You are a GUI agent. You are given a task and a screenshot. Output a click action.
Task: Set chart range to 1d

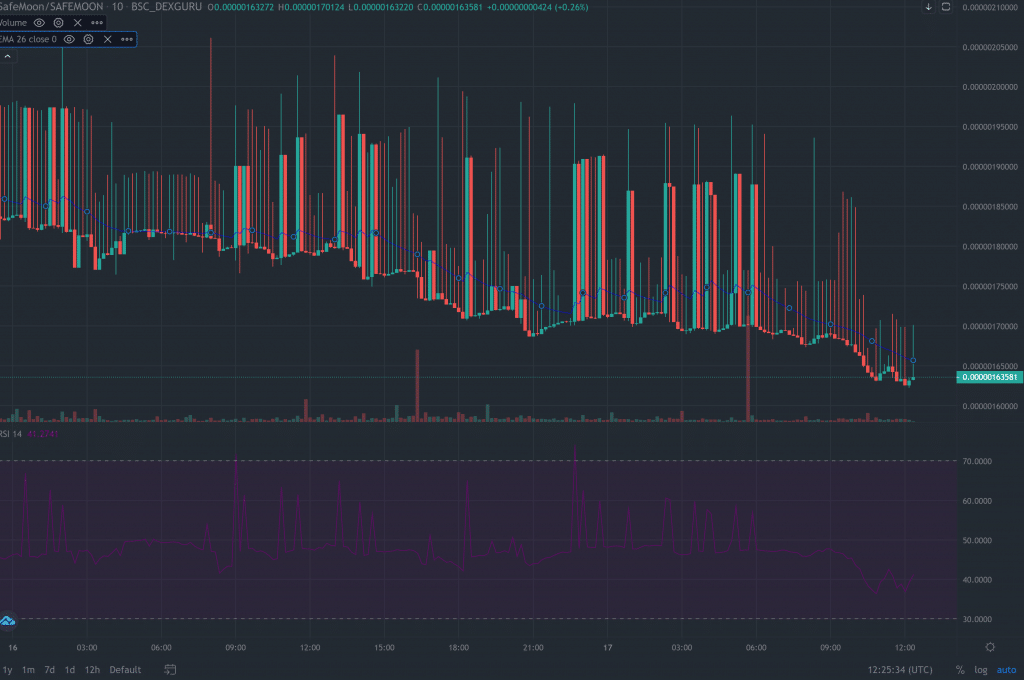coord(70,670)
